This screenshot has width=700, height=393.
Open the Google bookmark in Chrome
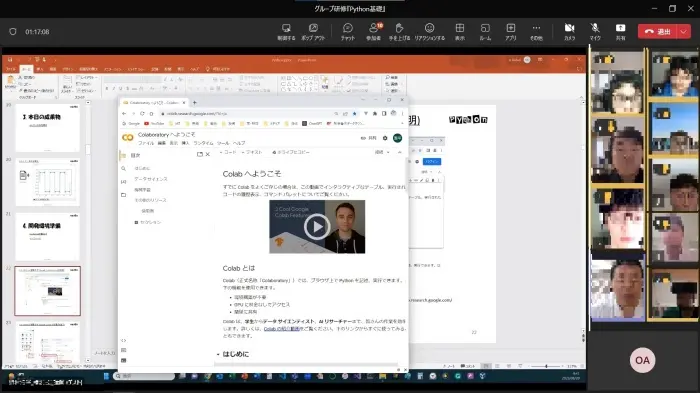click(x=131, y=123)
